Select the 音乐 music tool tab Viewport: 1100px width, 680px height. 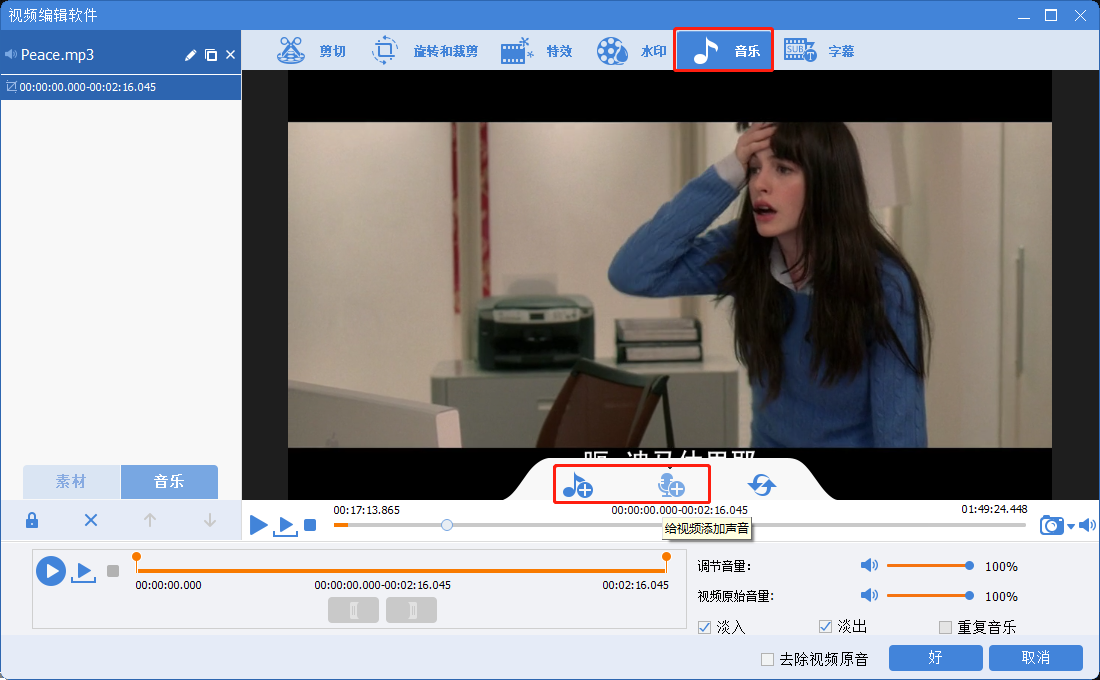pyautogui.click(x=724, y=50)
